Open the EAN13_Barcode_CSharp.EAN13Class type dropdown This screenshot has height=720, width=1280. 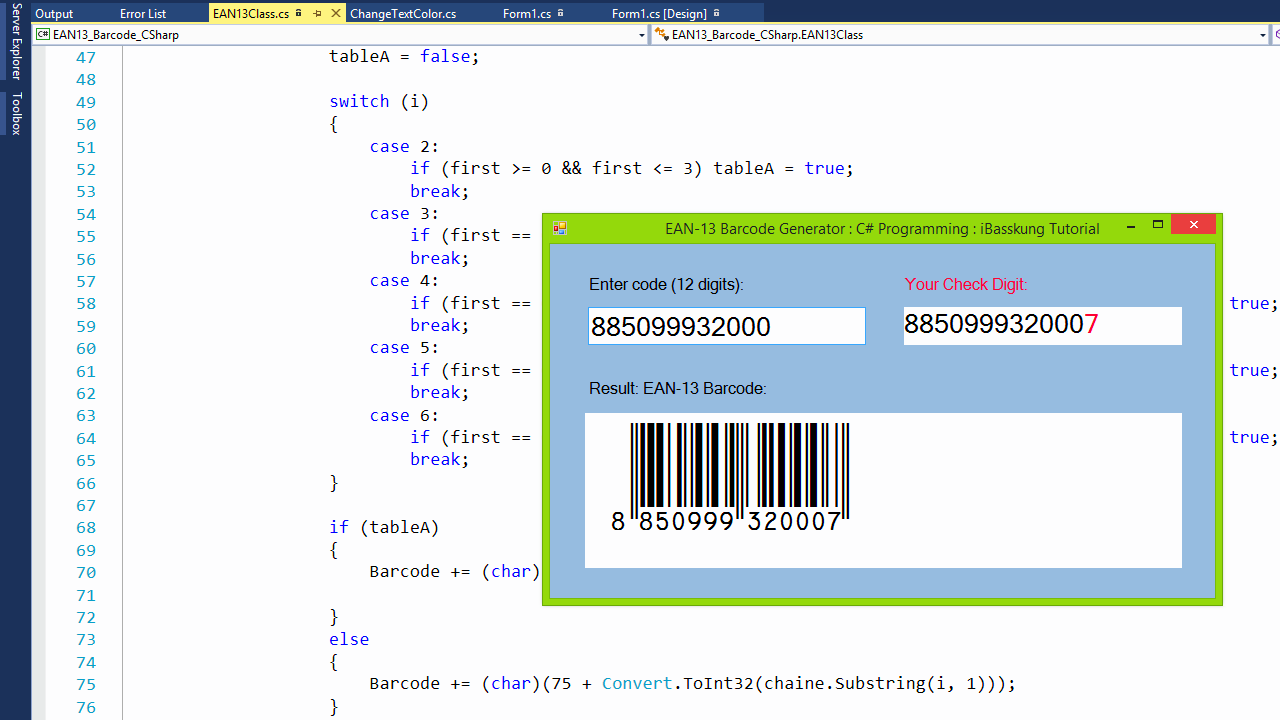1263,35
